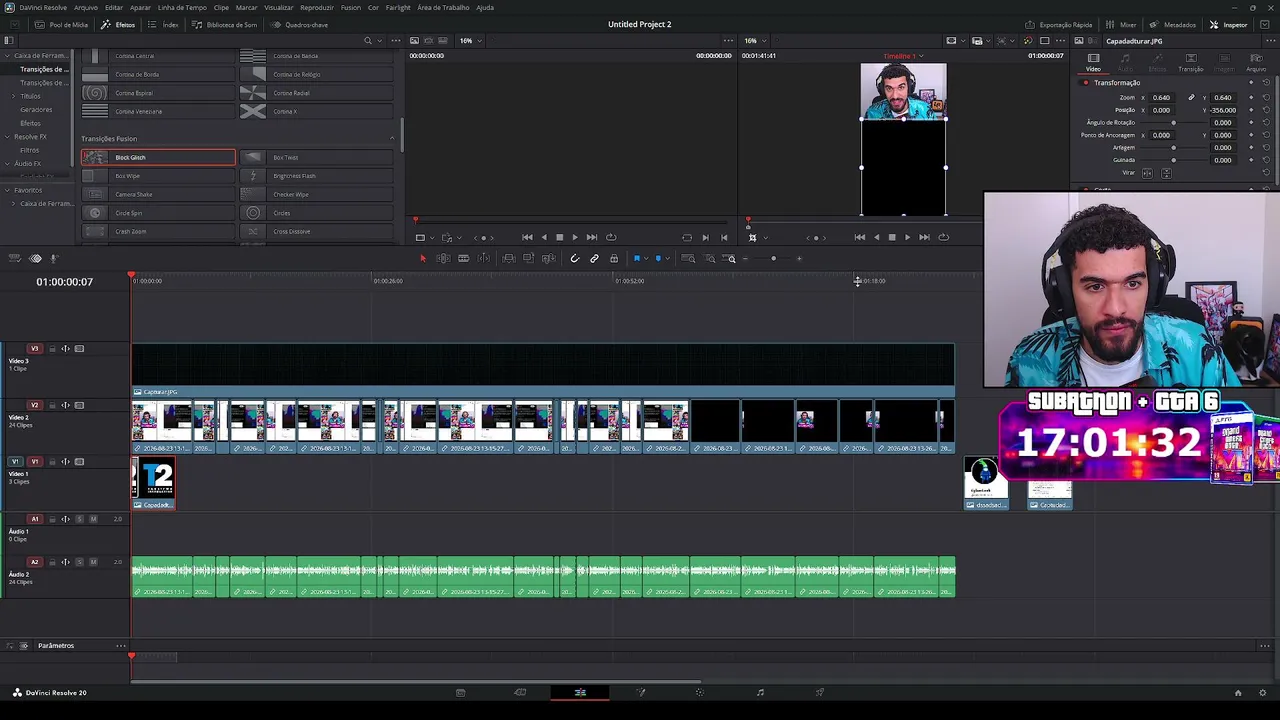Add keyframe for Posição in Inspector
The height and width of the screenshot is (720, 1280).
pyautogui.click(x=1251, y=110)
